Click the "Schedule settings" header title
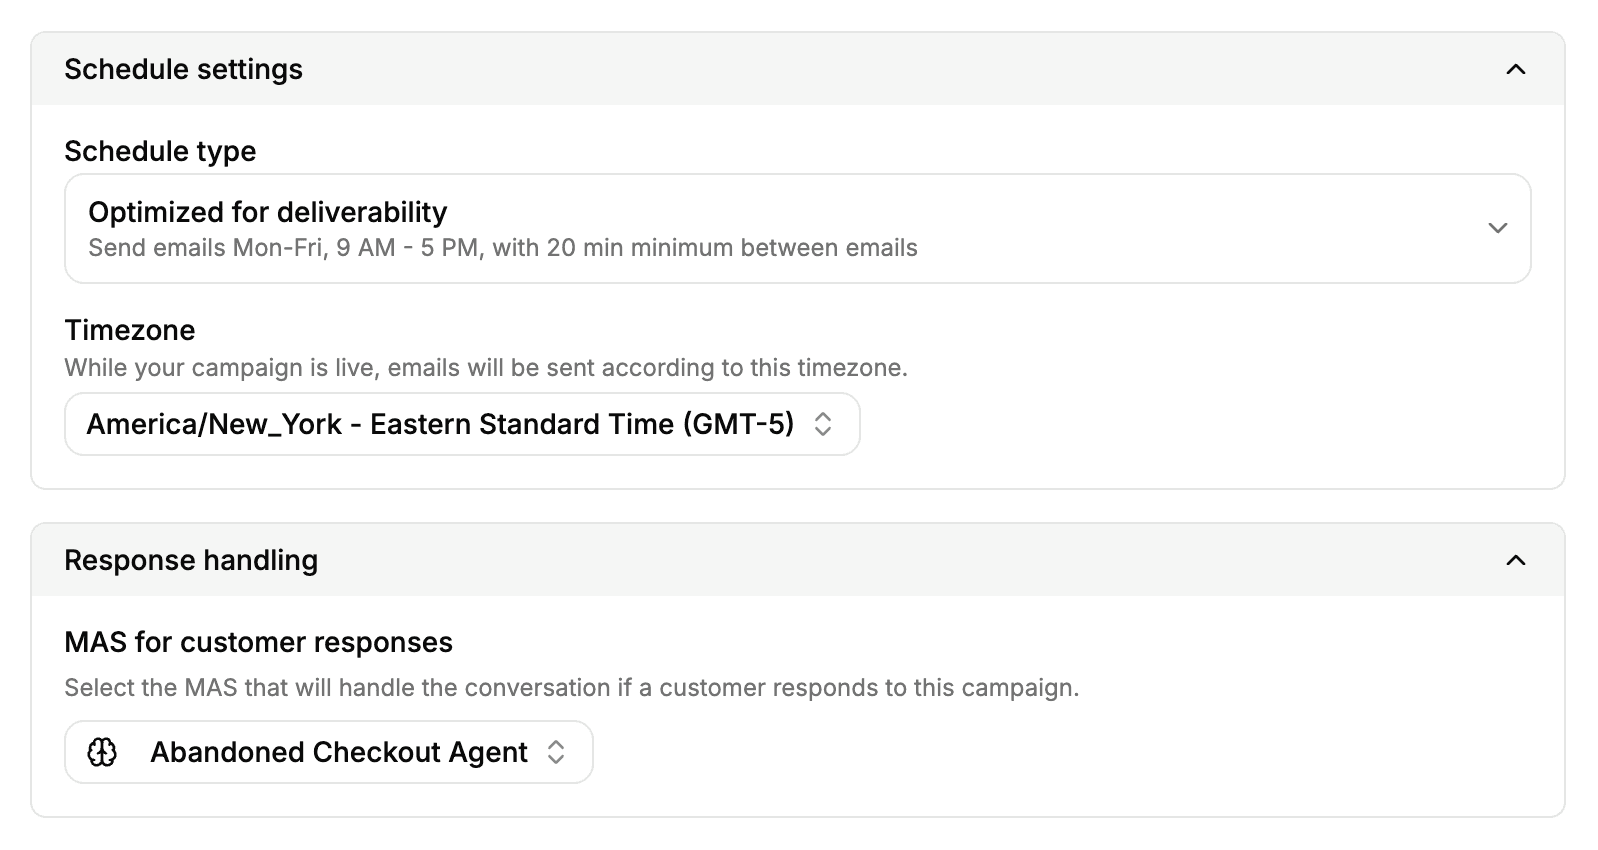Image resolution: width=1598 pixels, height=850 pixels. (183, 69)
